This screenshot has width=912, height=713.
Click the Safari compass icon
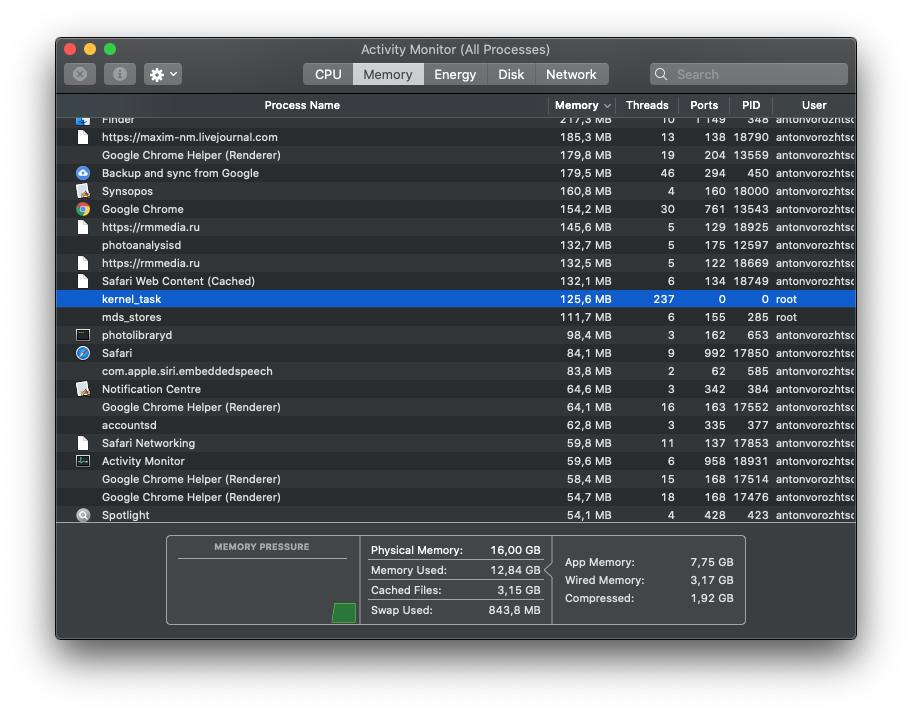click(83, 353)
